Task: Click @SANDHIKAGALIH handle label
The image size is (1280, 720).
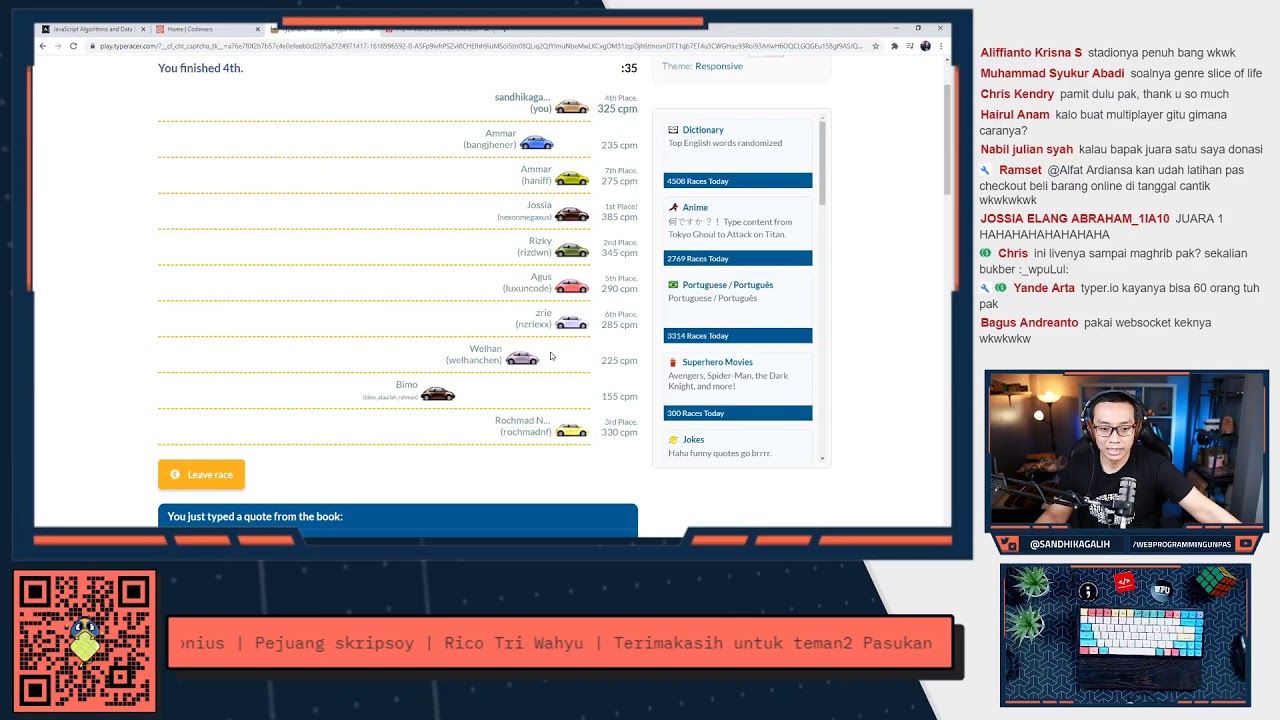Action: click(x=1069, y=544)
